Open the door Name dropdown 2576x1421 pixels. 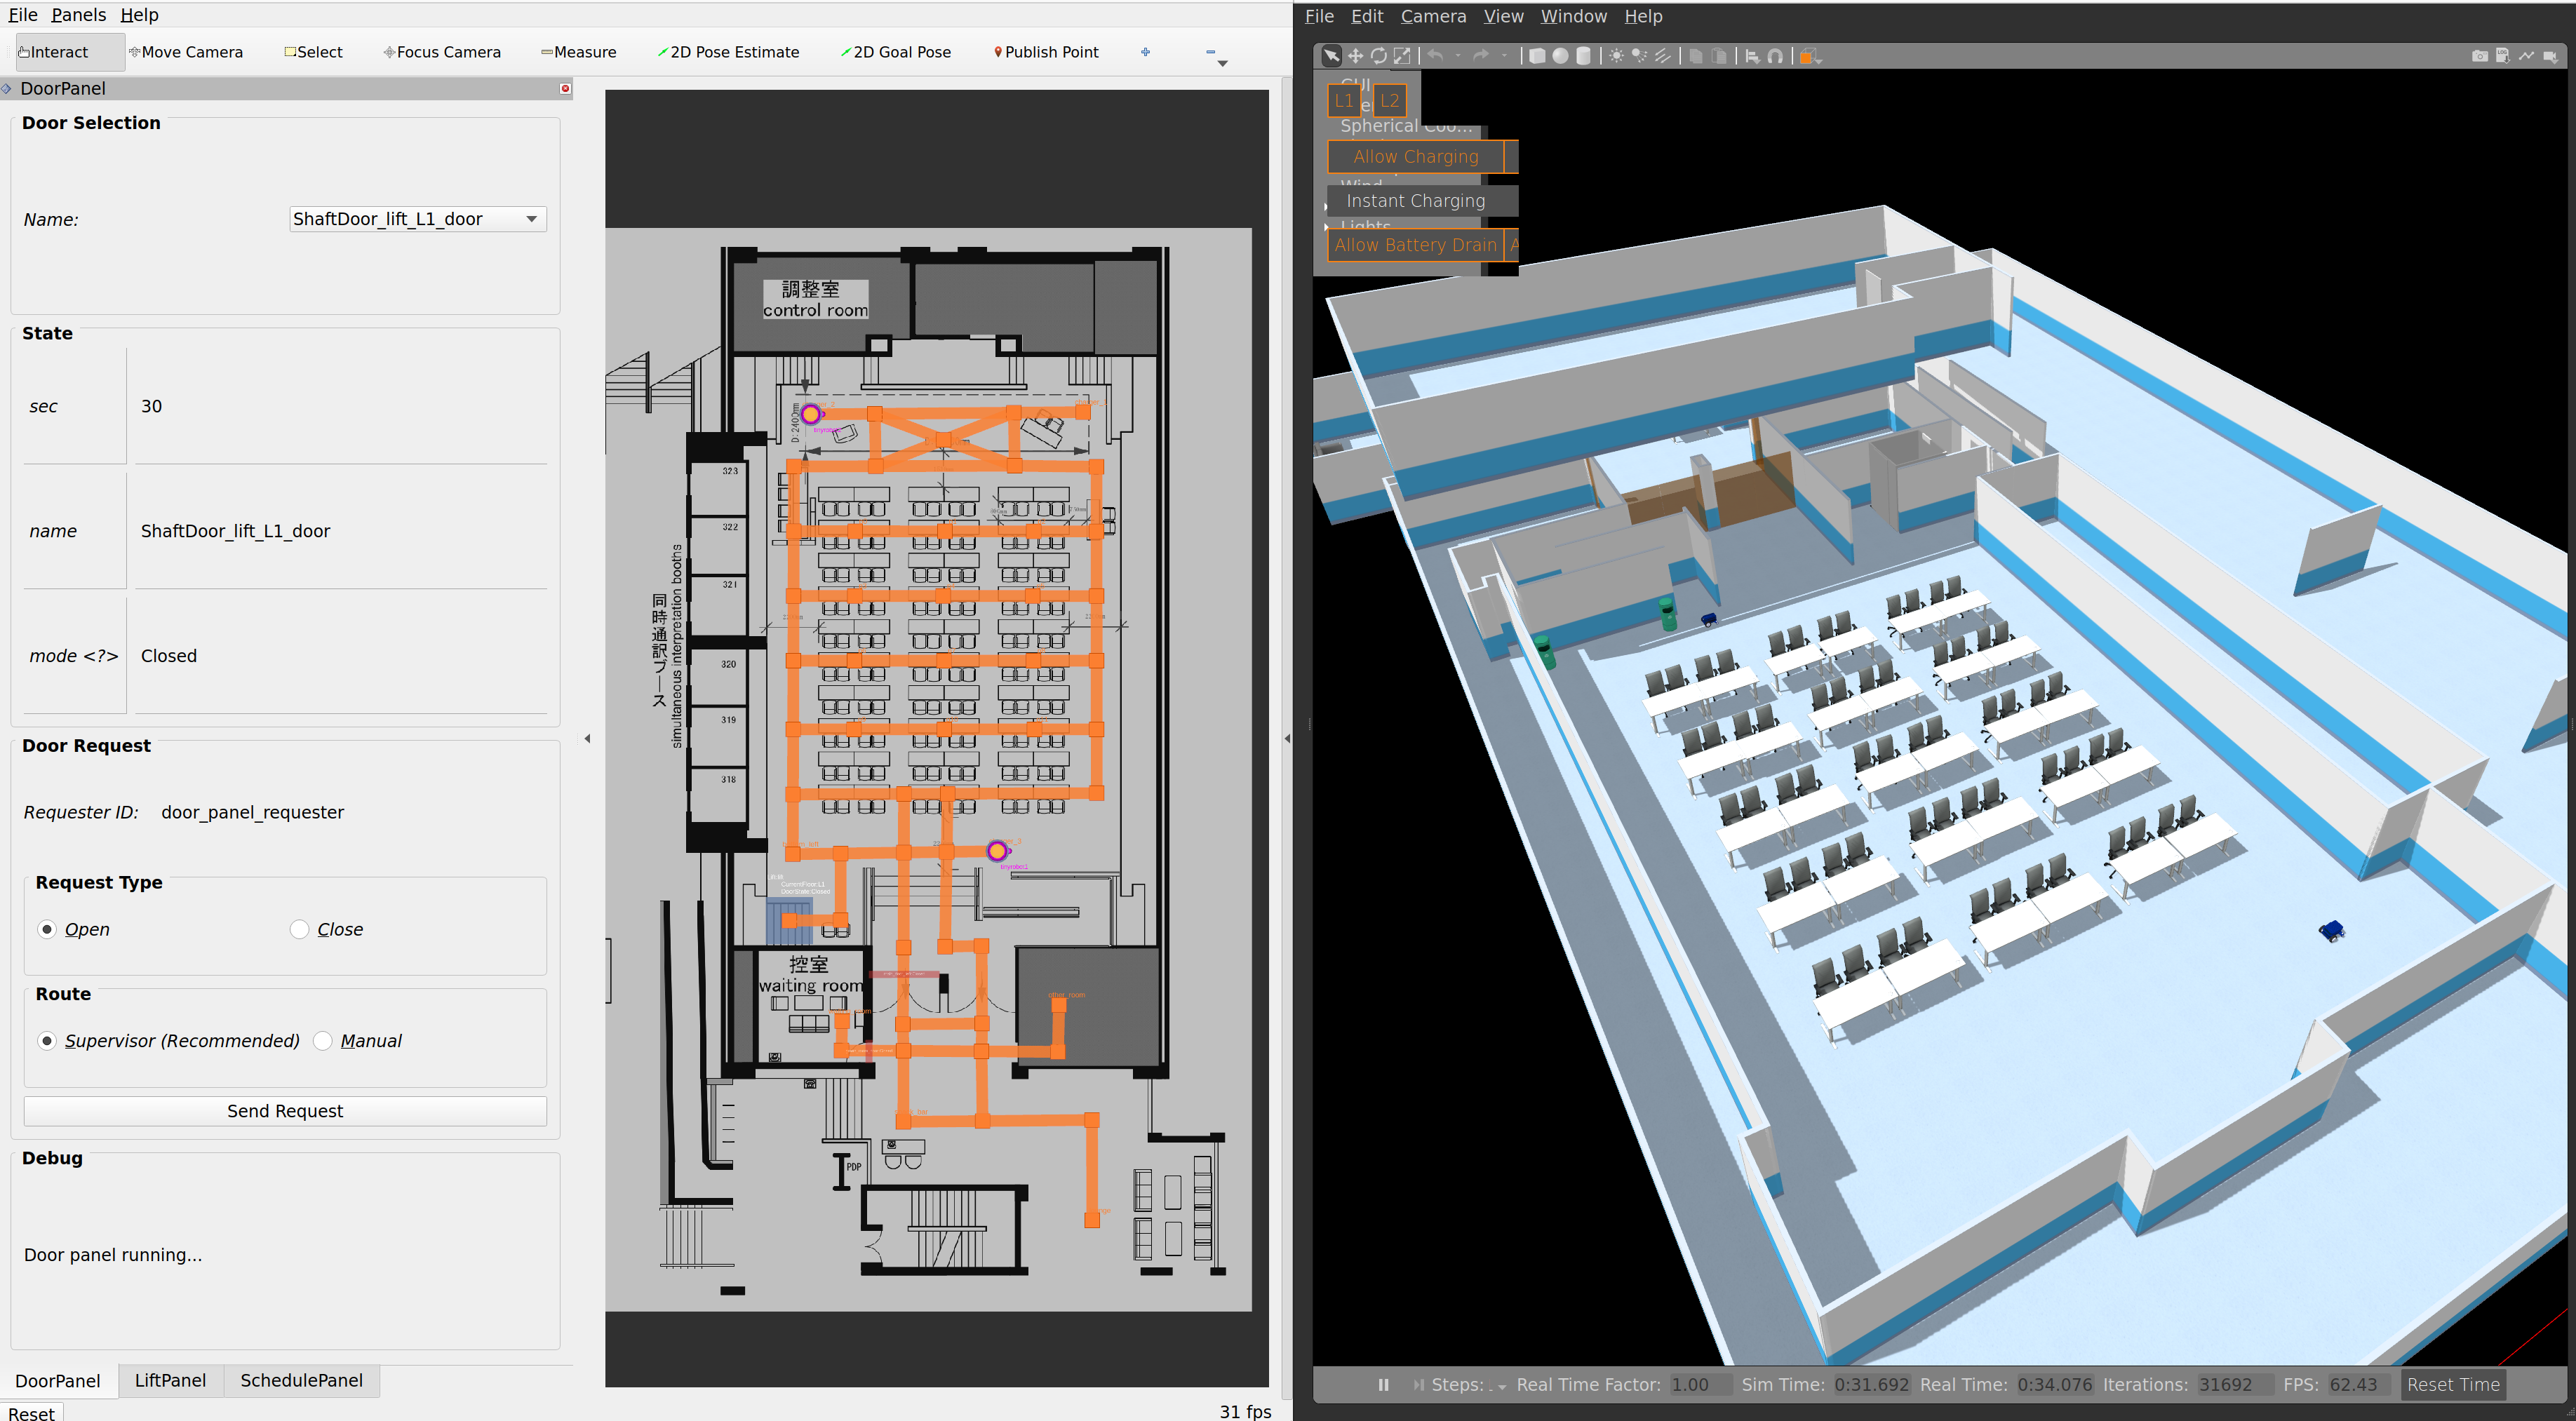pos(417,219)
